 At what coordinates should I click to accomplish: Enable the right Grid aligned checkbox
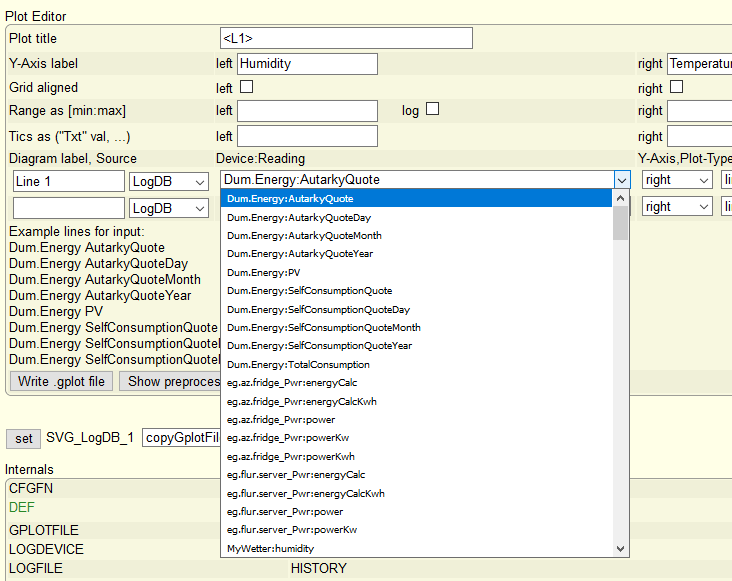pos(676,87)
